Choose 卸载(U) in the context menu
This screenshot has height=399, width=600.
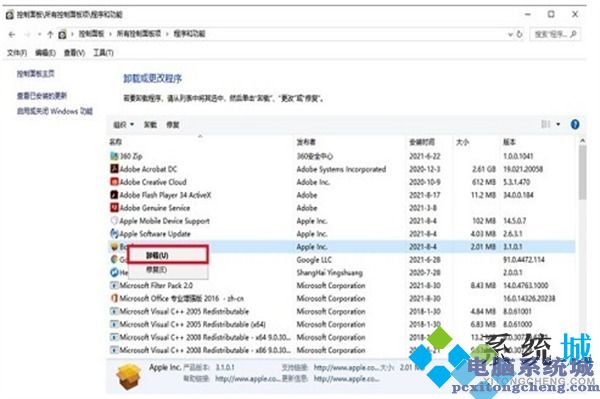coord(168,255)
